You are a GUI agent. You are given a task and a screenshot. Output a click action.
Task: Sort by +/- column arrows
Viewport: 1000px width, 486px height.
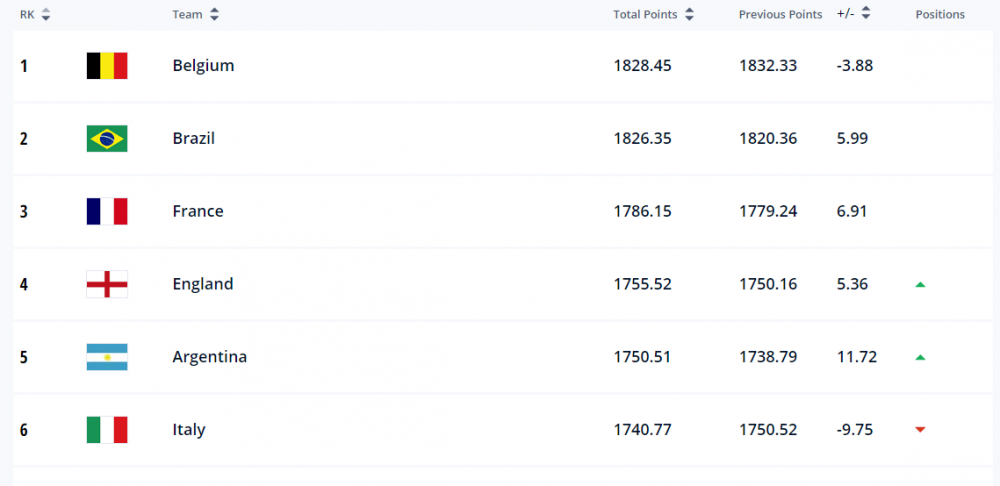[x=865, y=15]
